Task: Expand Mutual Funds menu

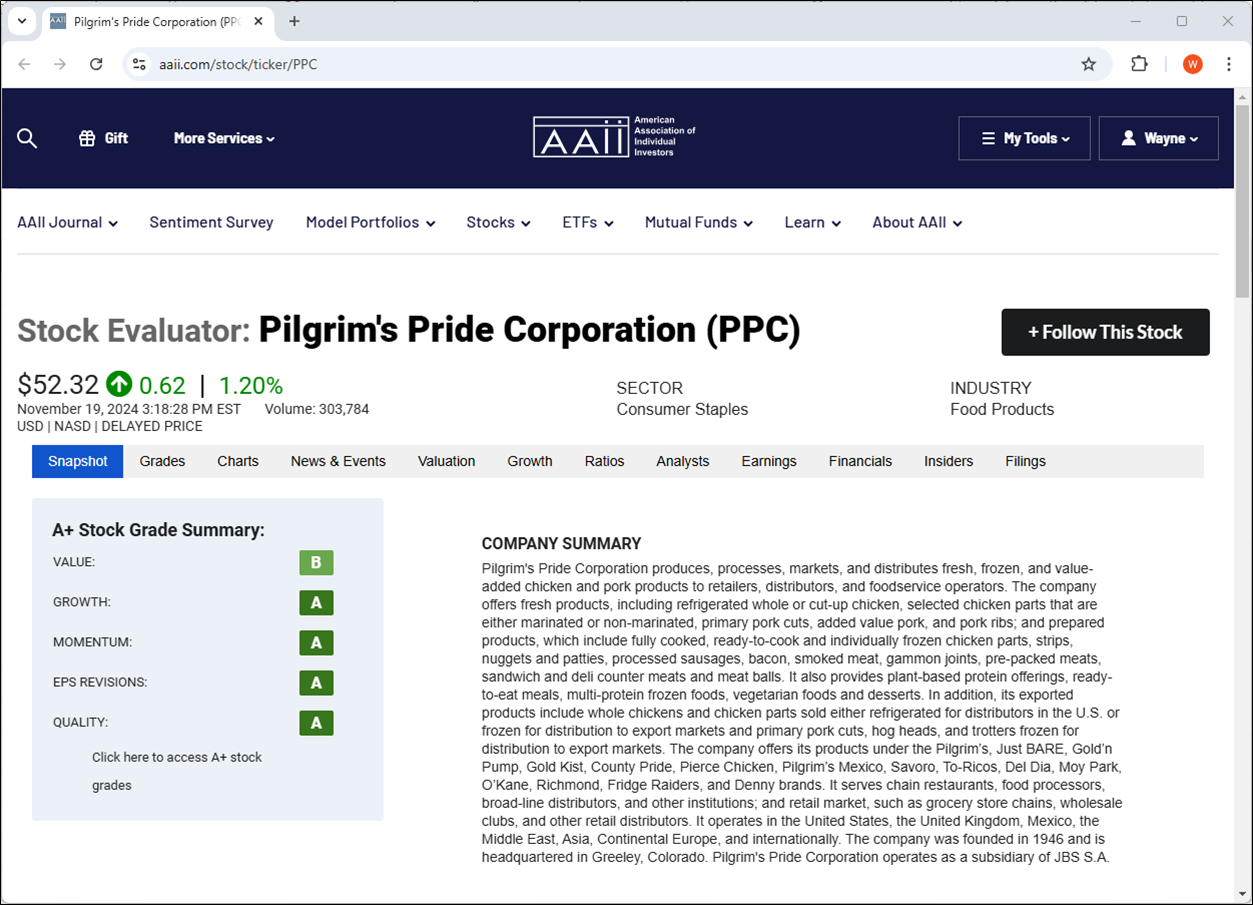Action: click(x=698, y=223)
